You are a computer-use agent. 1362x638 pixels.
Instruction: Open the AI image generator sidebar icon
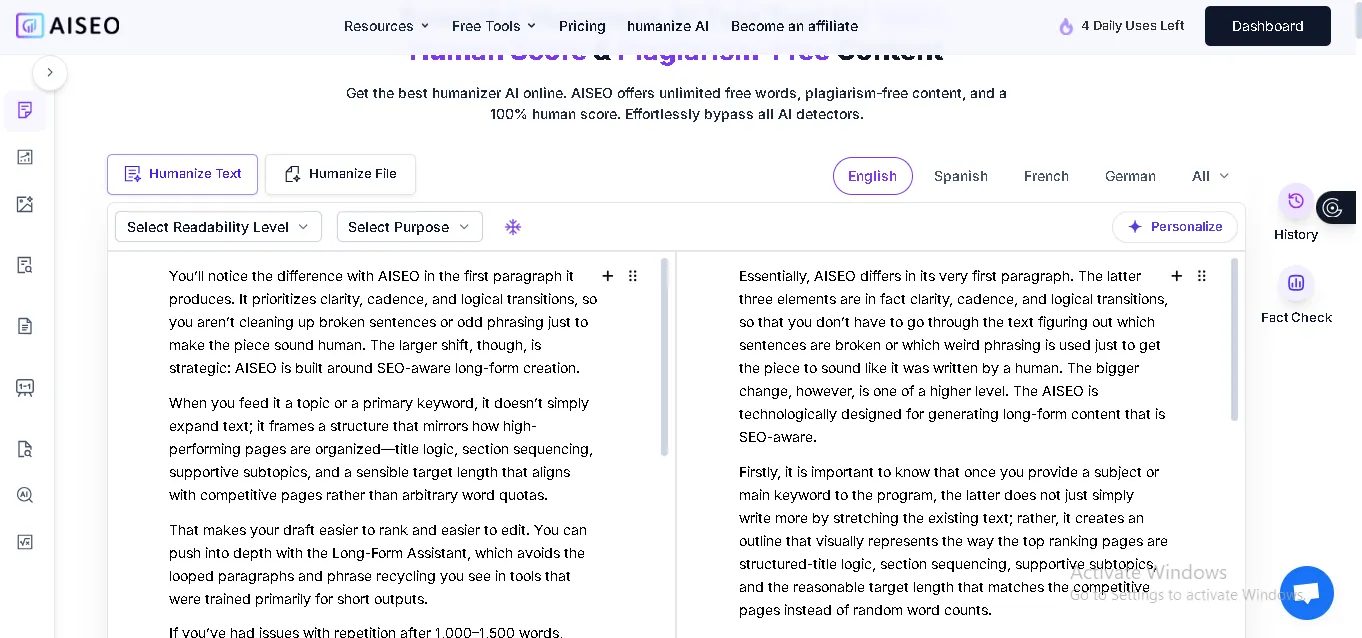(x=25, y=204)
